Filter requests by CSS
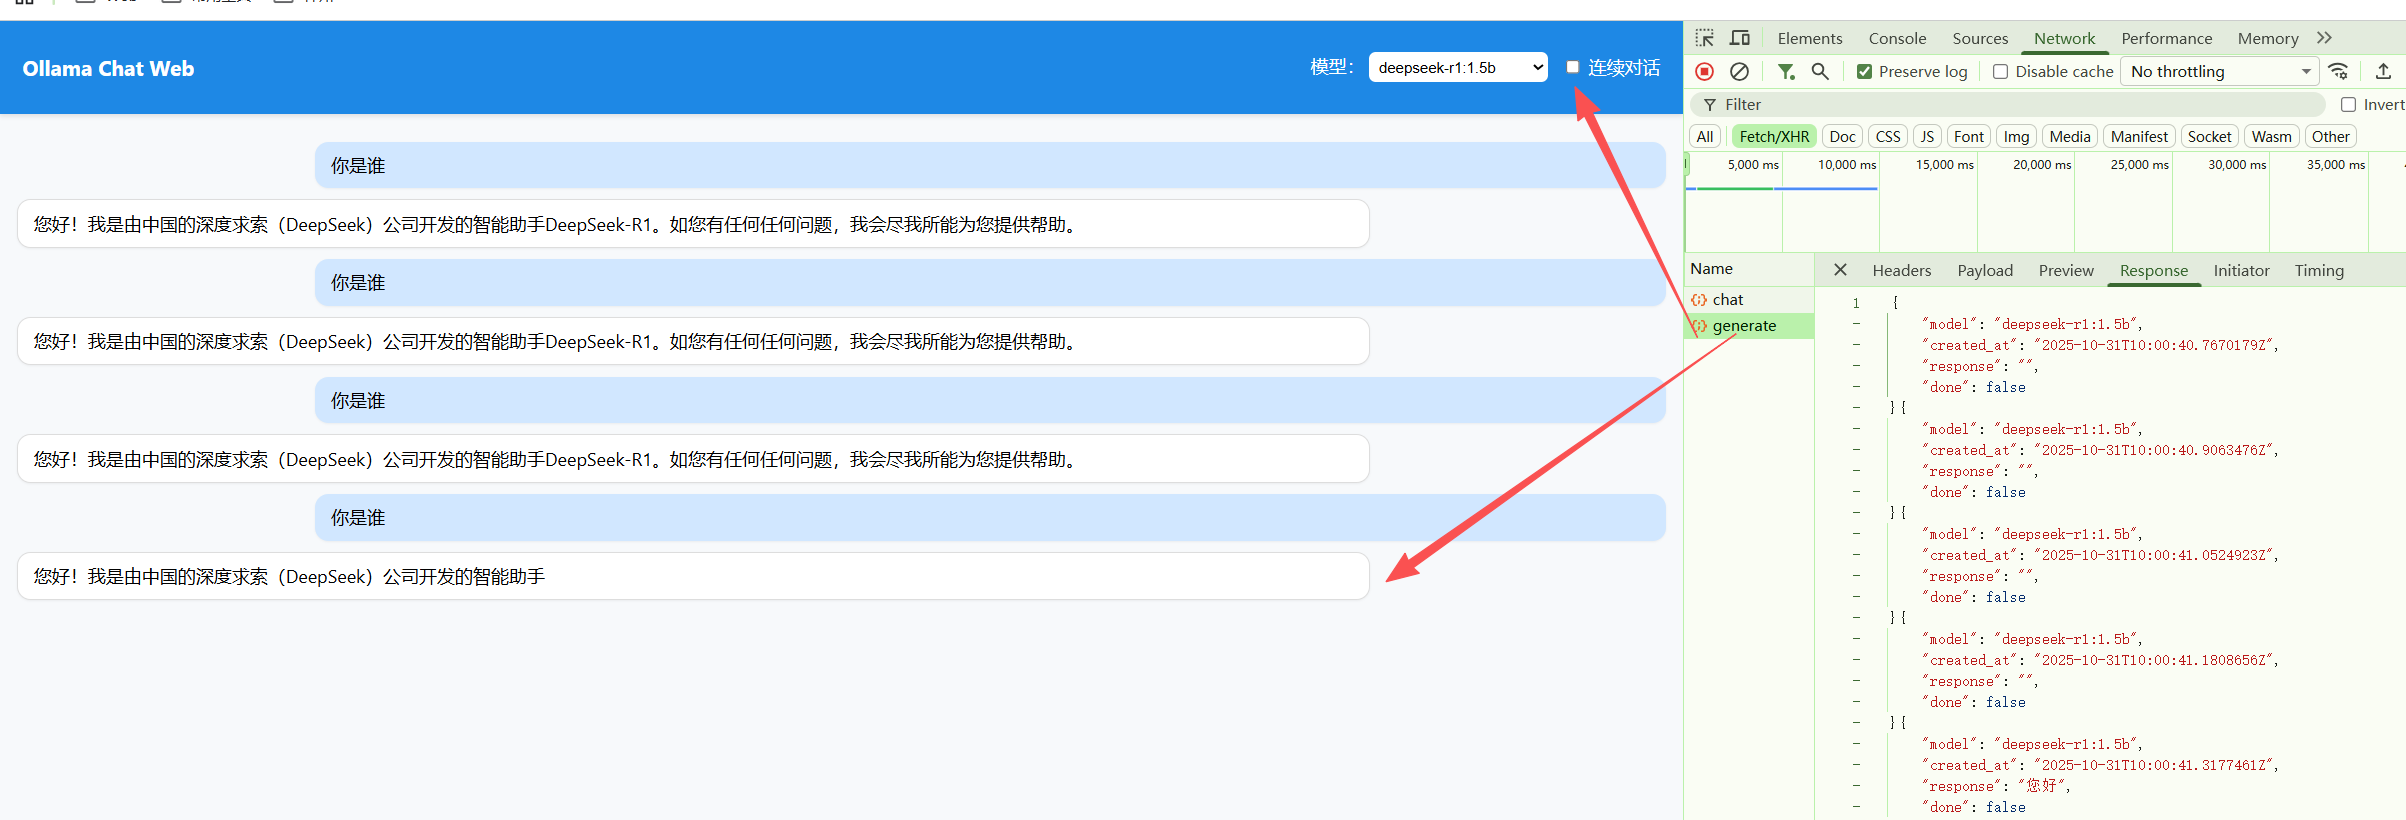Image resolution: width=2406 pixels, height=820 pixels. coord(1888,137)
